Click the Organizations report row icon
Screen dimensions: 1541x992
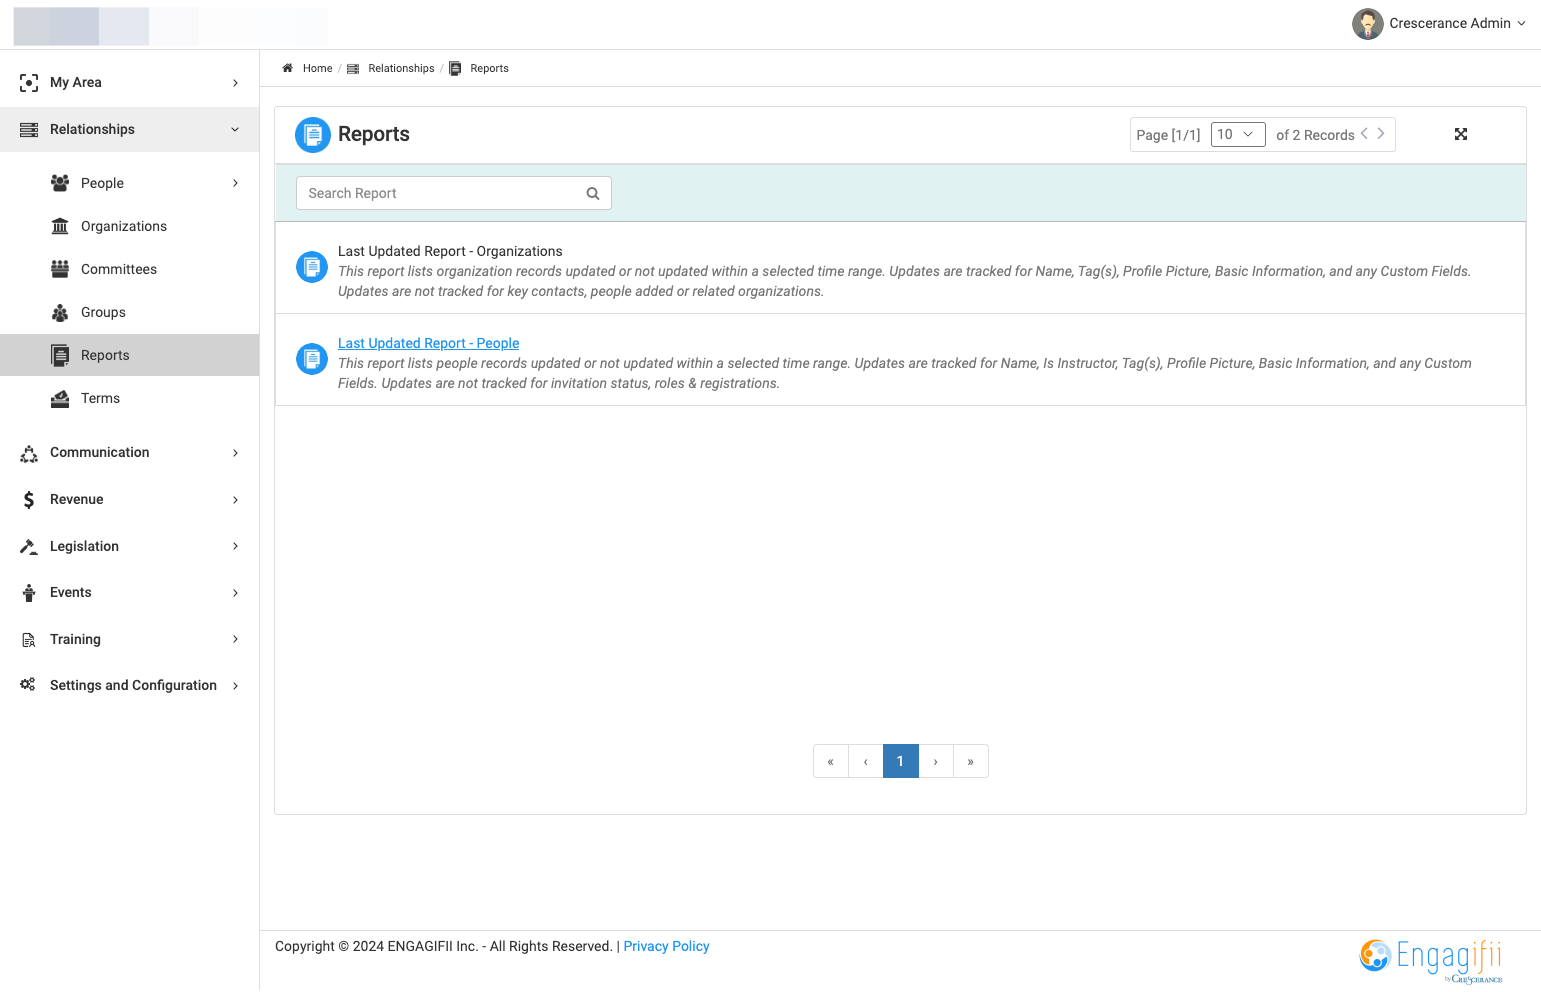[312, 267]
